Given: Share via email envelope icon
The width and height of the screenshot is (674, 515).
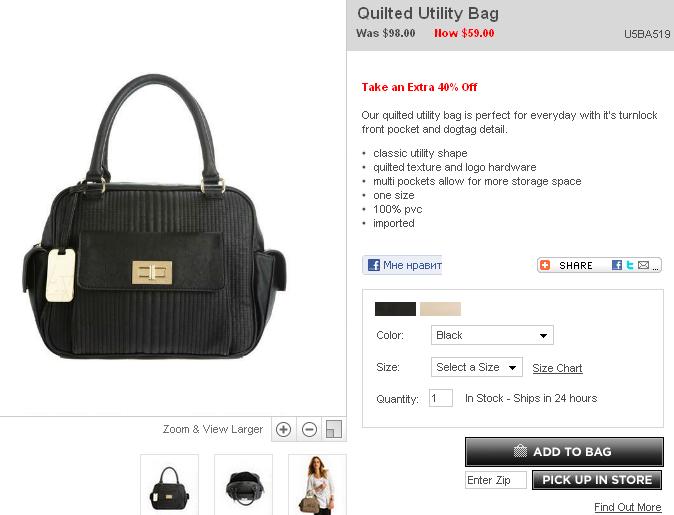Looking at the screenshot, I should (643, 265).
